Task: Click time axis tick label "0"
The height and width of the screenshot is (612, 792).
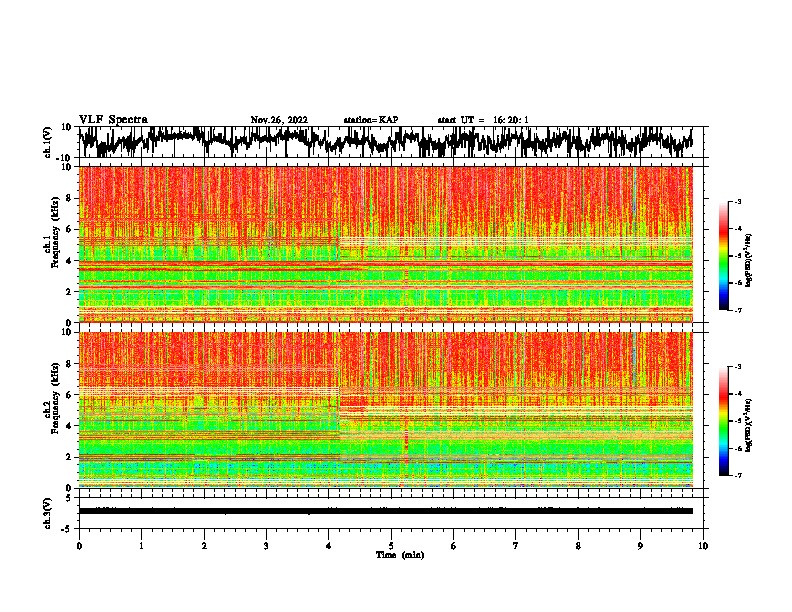Action: click(x=79, y=546)
